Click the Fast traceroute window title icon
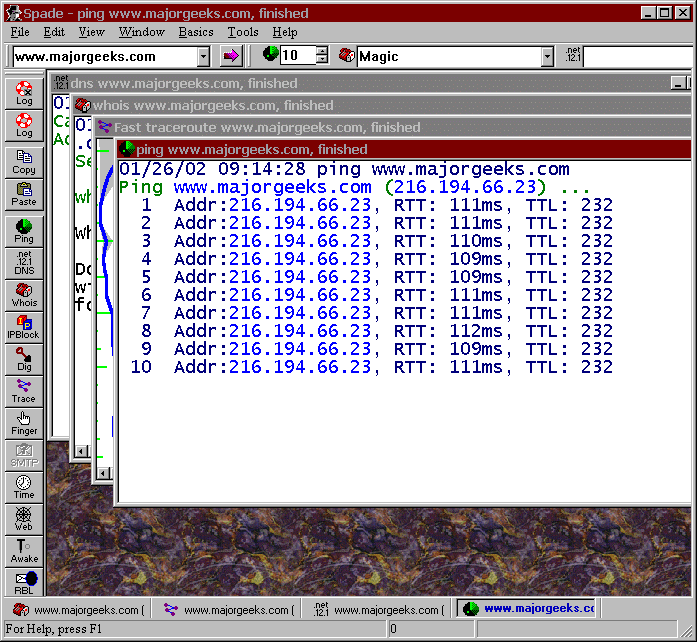The image size is (697, 642). coord(105,127)
